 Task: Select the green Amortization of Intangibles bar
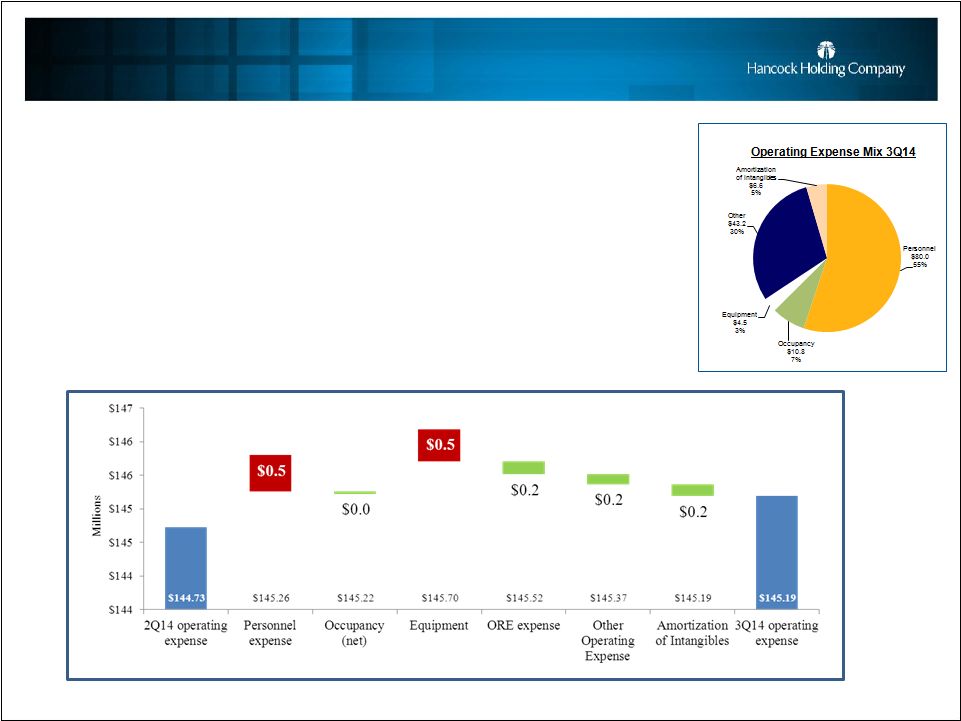pos(692,490)
